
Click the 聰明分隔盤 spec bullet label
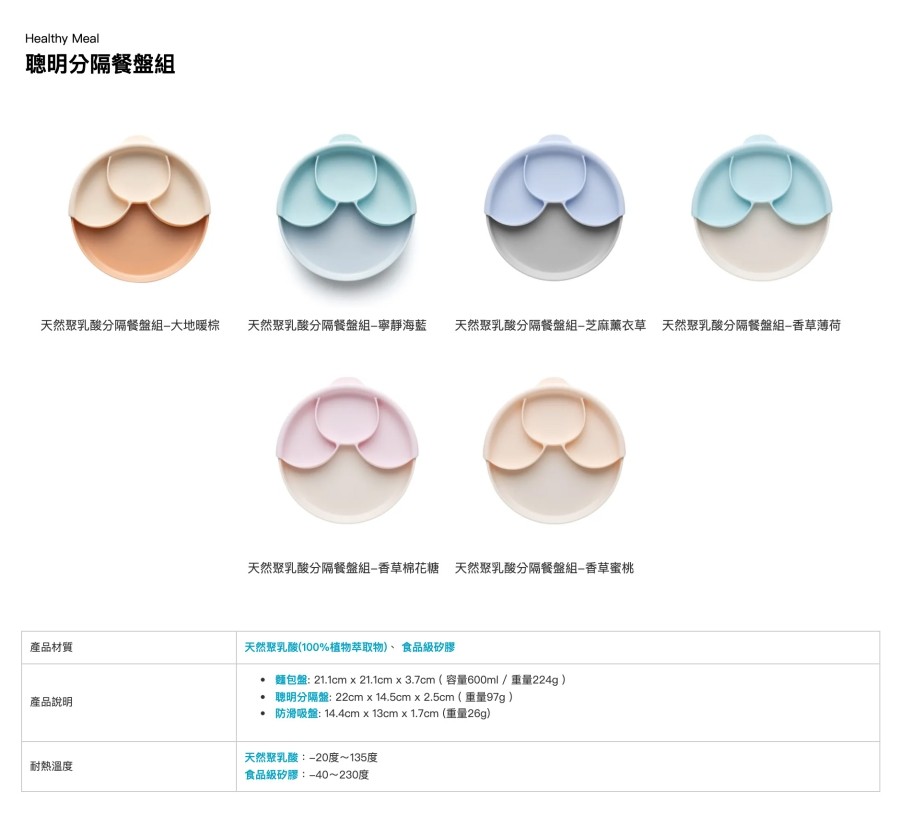tap(302, 697)
